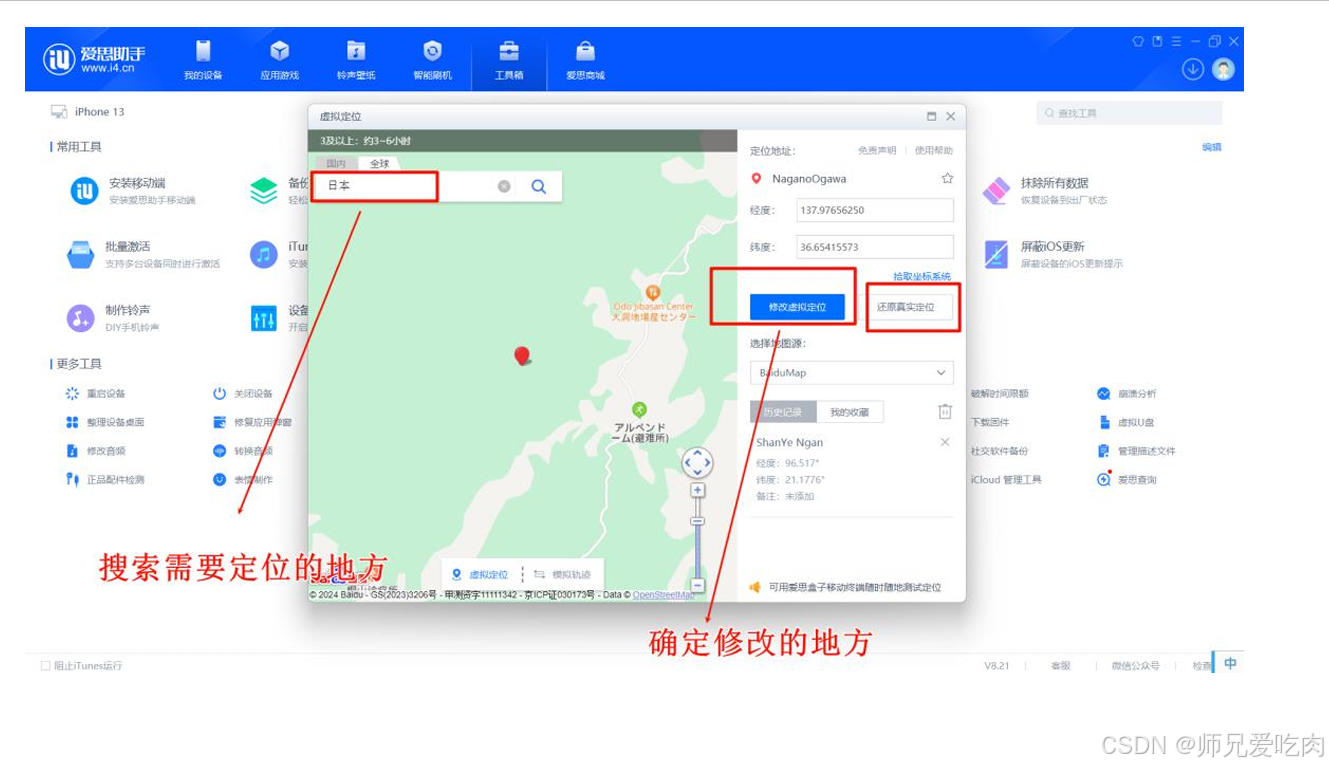Click the 虚拟U盘 tool
Image resolution: width=1329 pixels, height=767 pixels.
[1125, 422]
